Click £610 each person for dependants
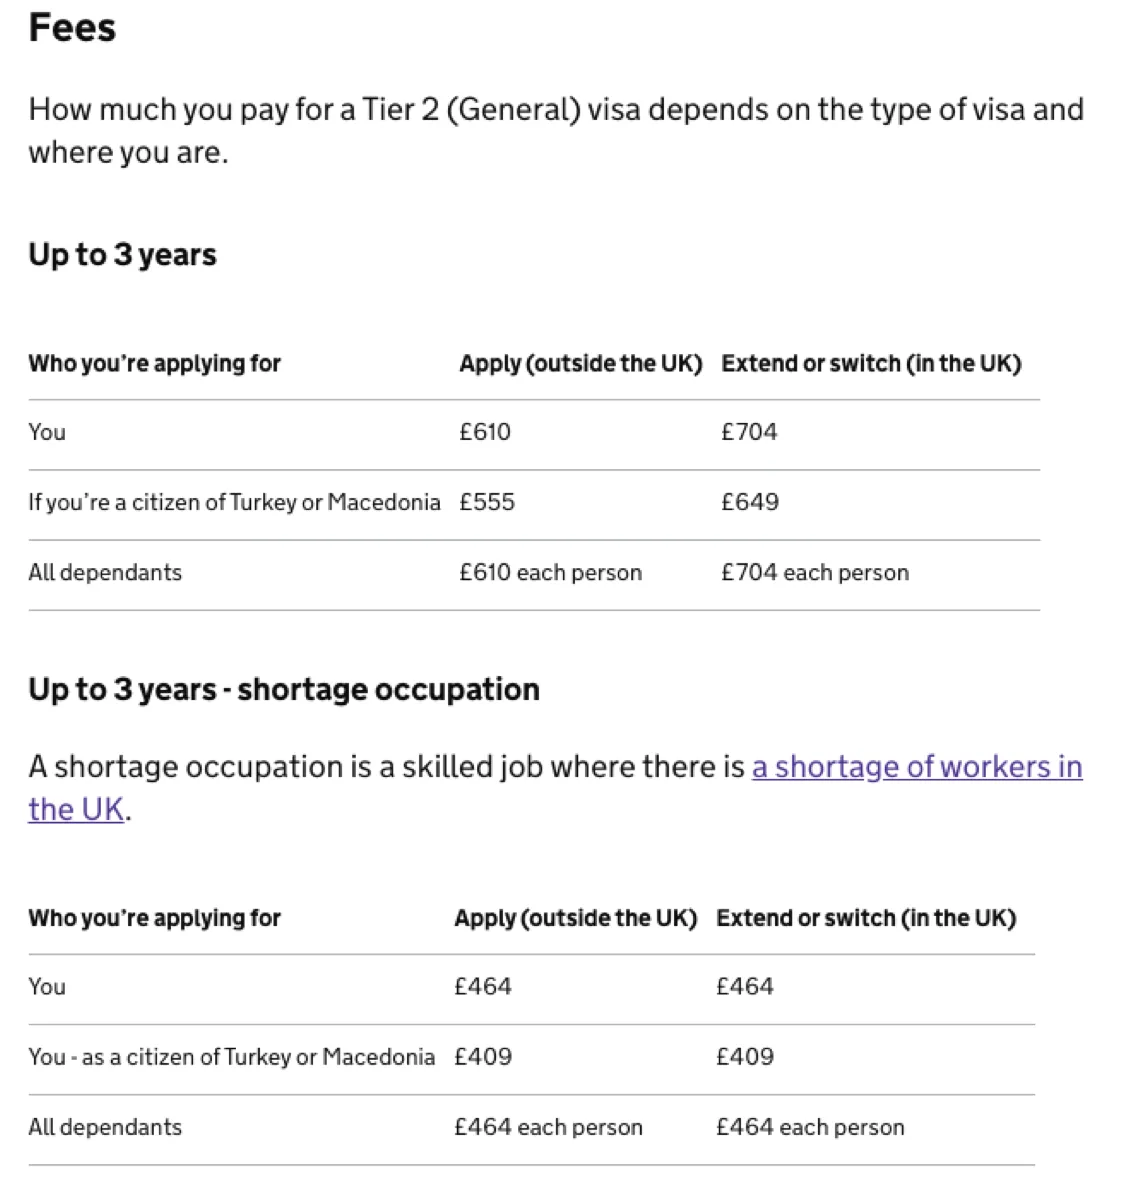Image resolution: width=1136 pixels, height=1200 pixels. [x=551, y=573]
